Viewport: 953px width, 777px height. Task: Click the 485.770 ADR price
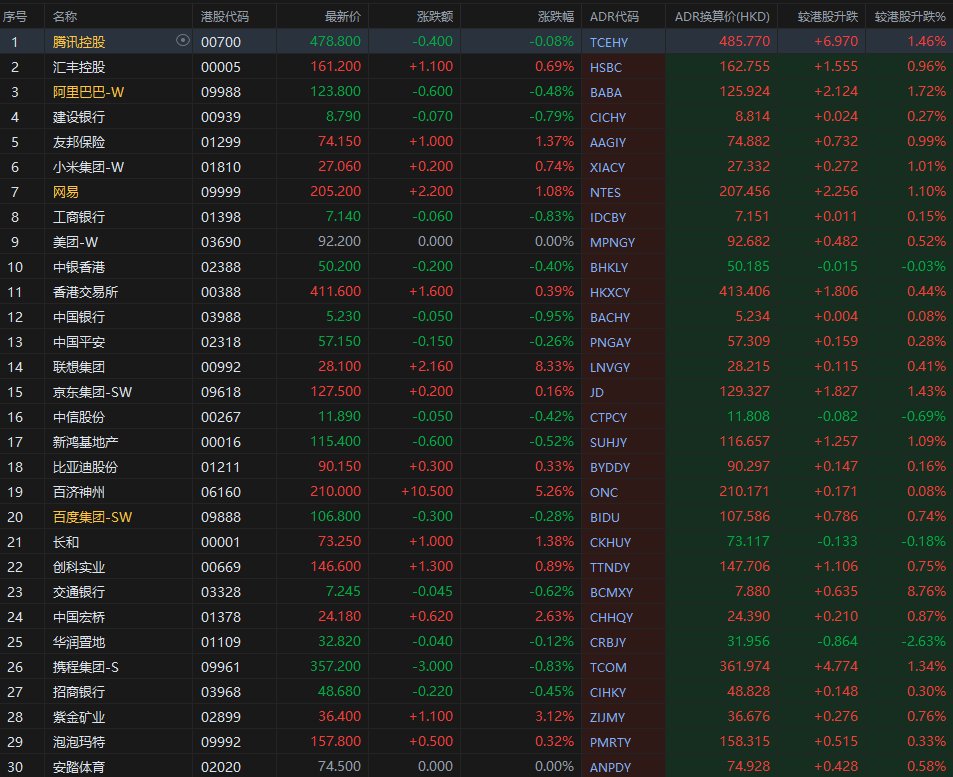click(745, 41)
